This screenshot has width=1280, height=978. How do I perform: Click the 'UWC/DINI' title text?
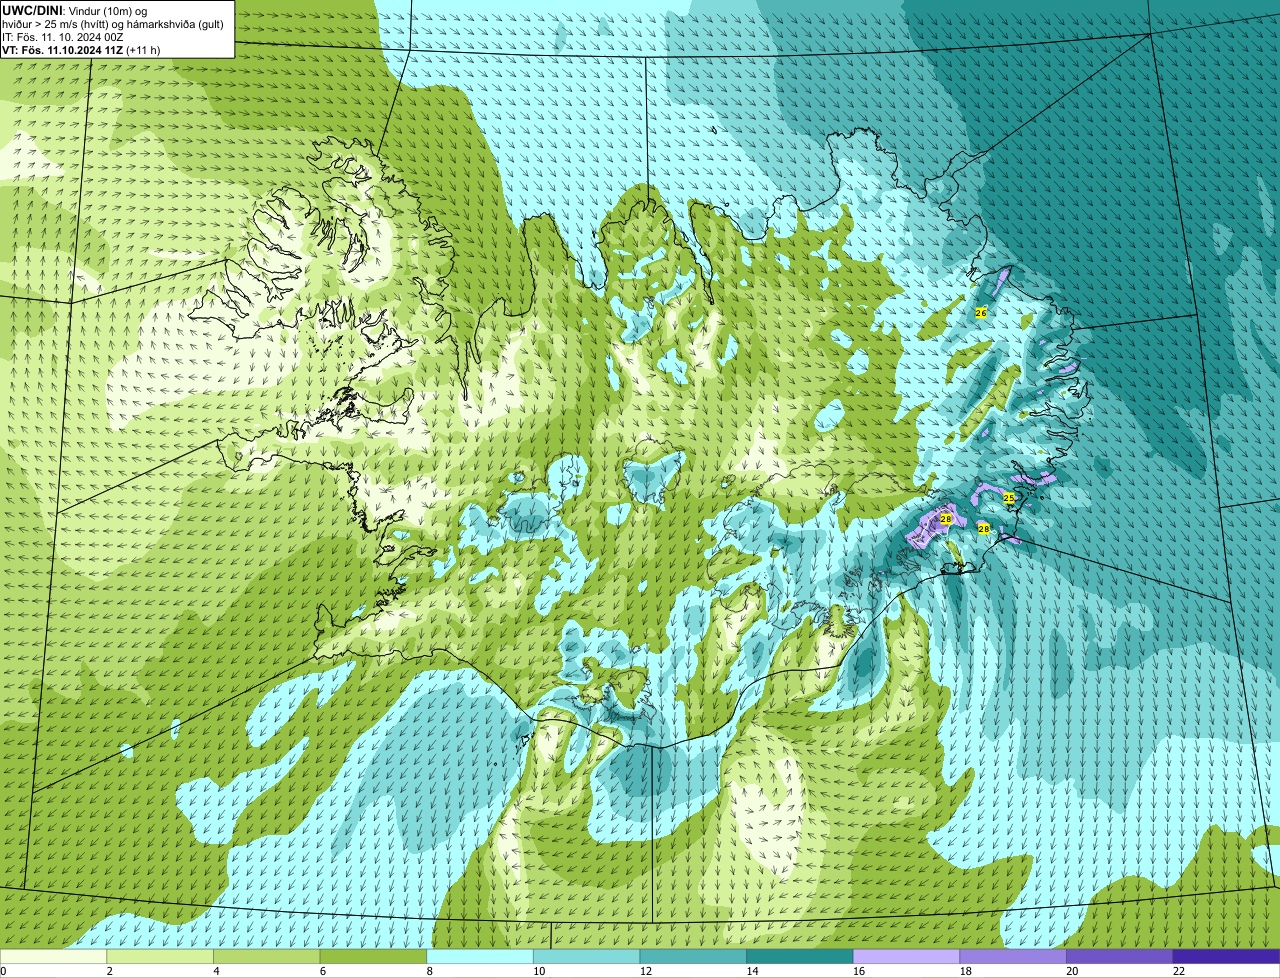pyautogui.click(x=33, y=10)
